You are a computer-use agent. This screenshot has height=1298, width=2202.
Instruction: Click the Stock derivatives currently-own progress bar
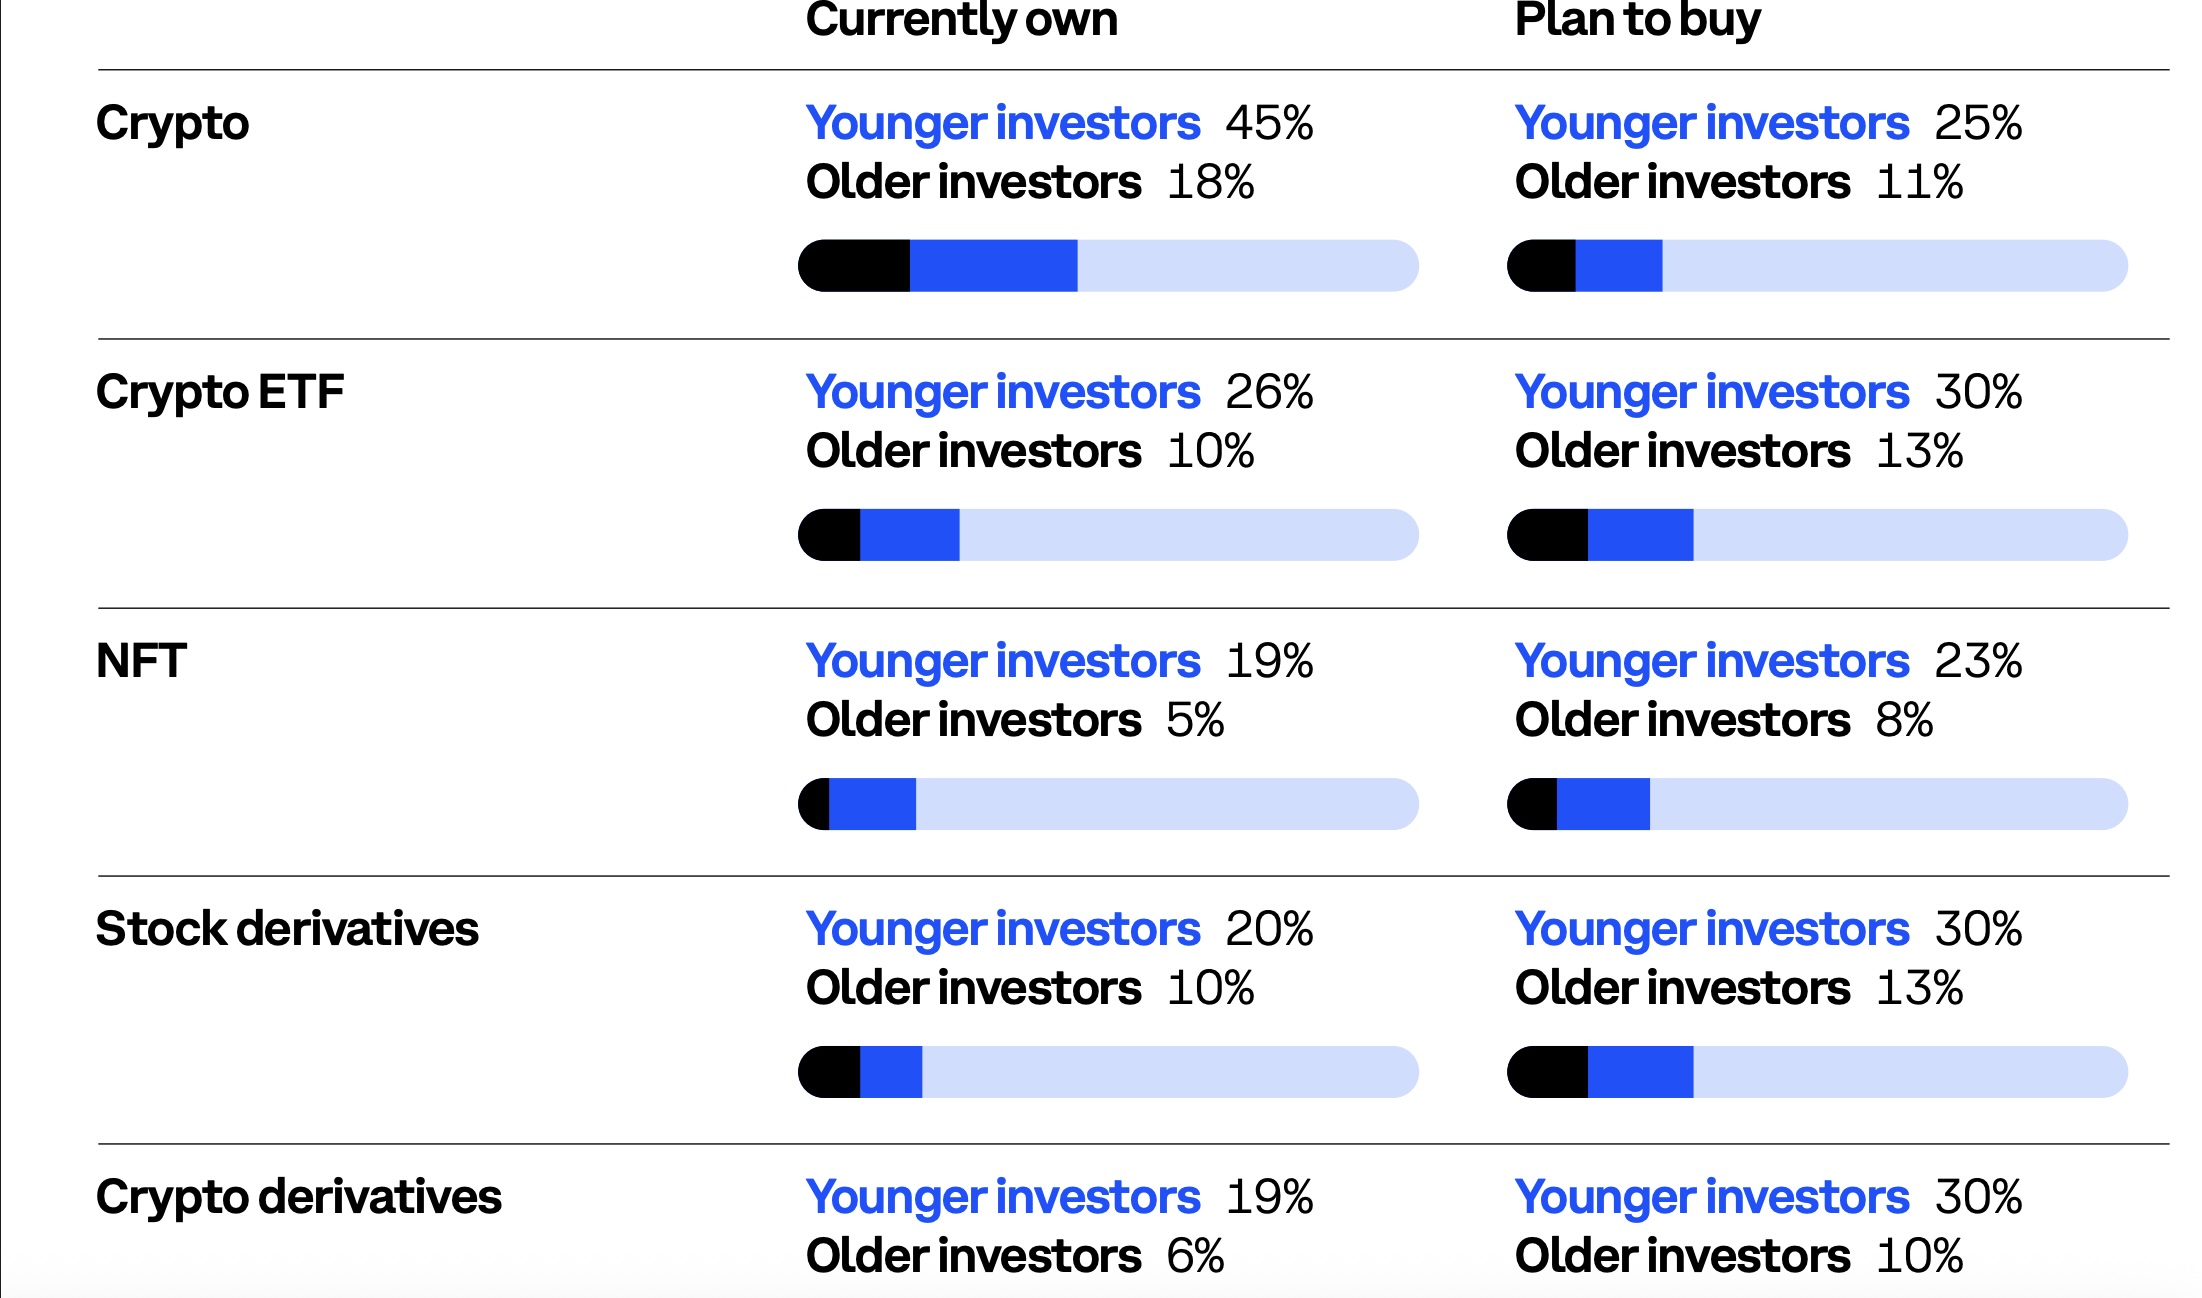1108,1072
